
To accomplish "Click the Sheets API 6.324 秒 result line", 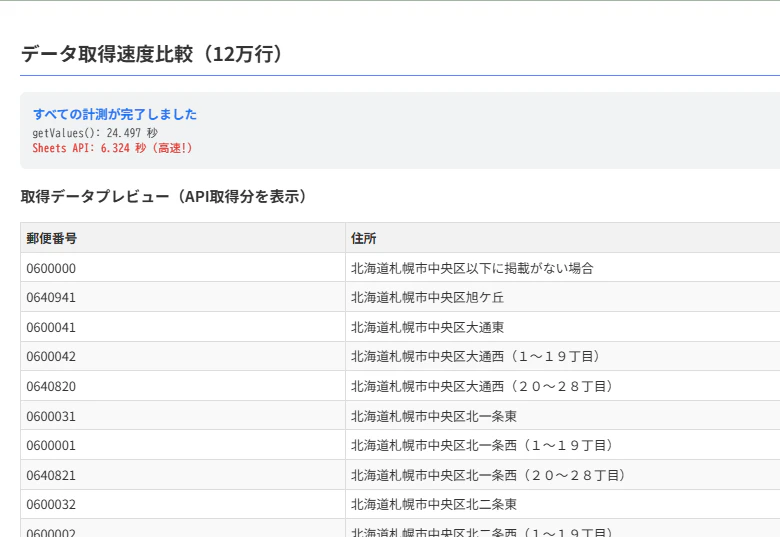I will (112, 148).
